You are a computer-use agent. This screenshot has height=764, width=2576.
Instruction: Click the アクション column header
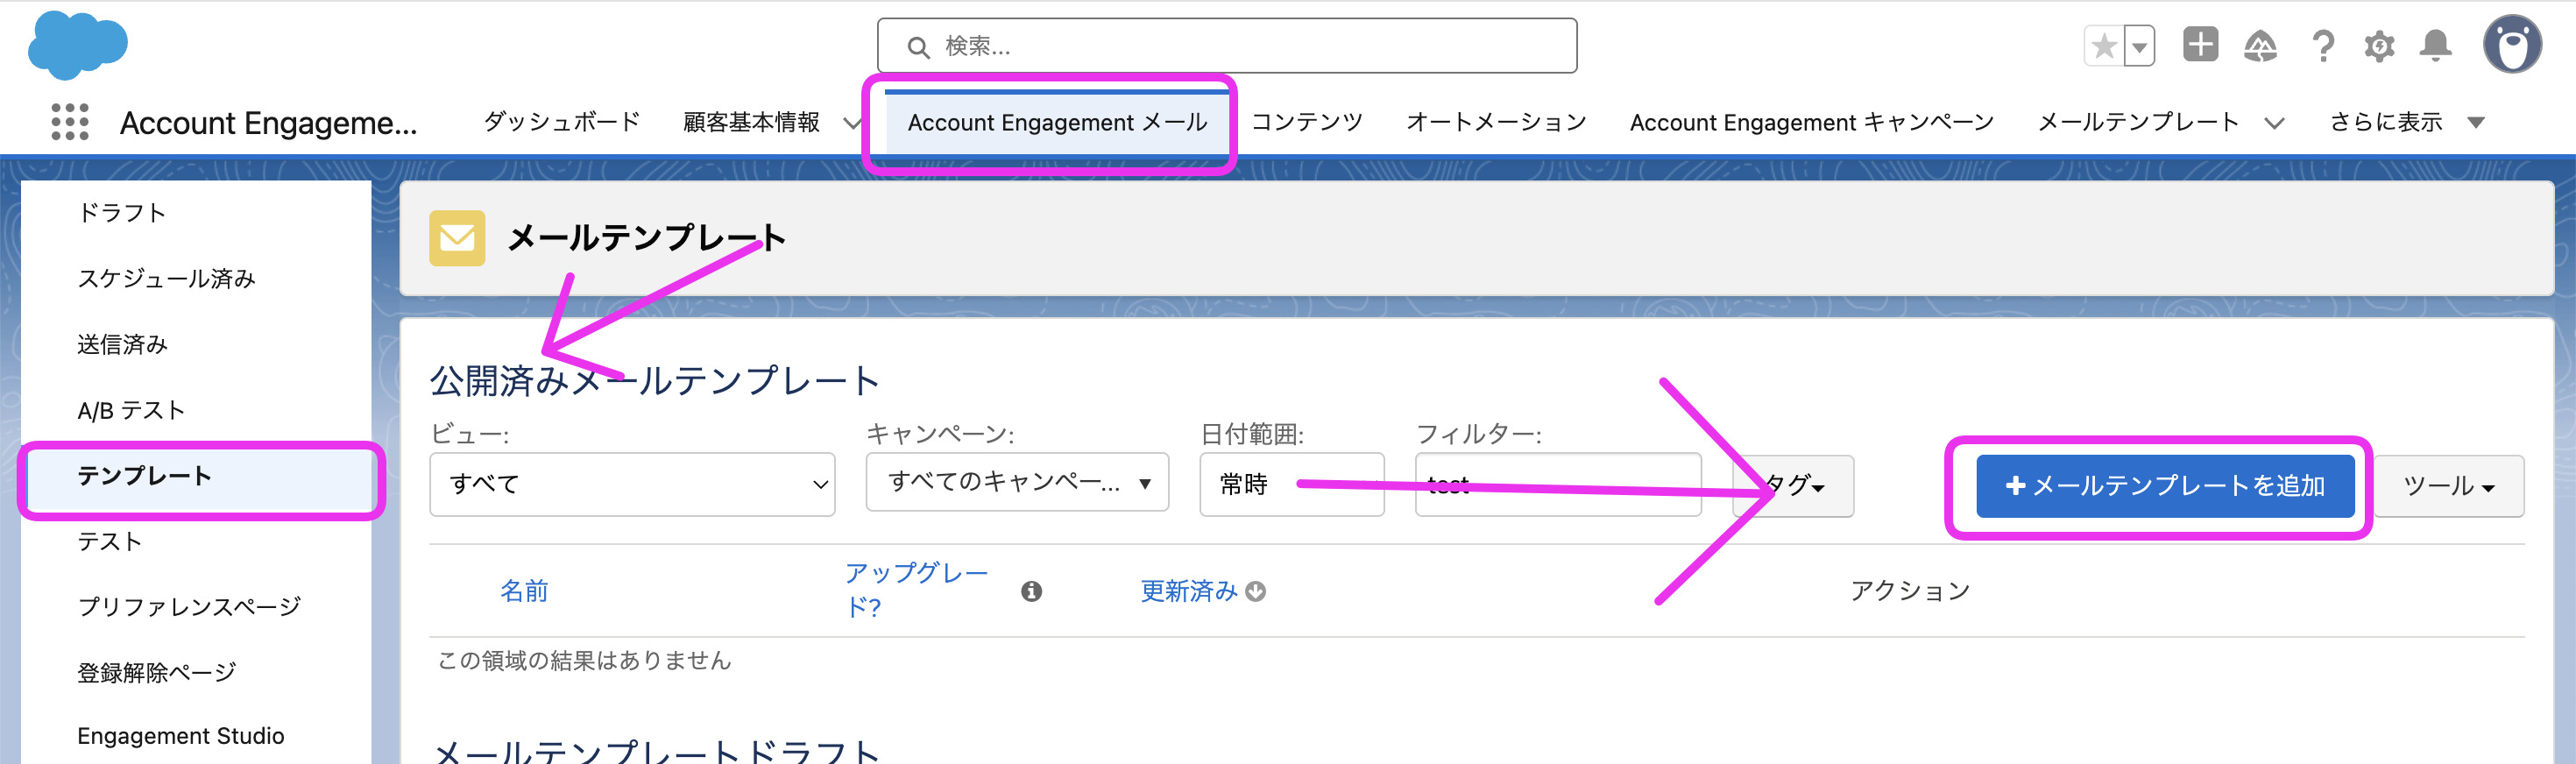click(x=1909, y=591)
